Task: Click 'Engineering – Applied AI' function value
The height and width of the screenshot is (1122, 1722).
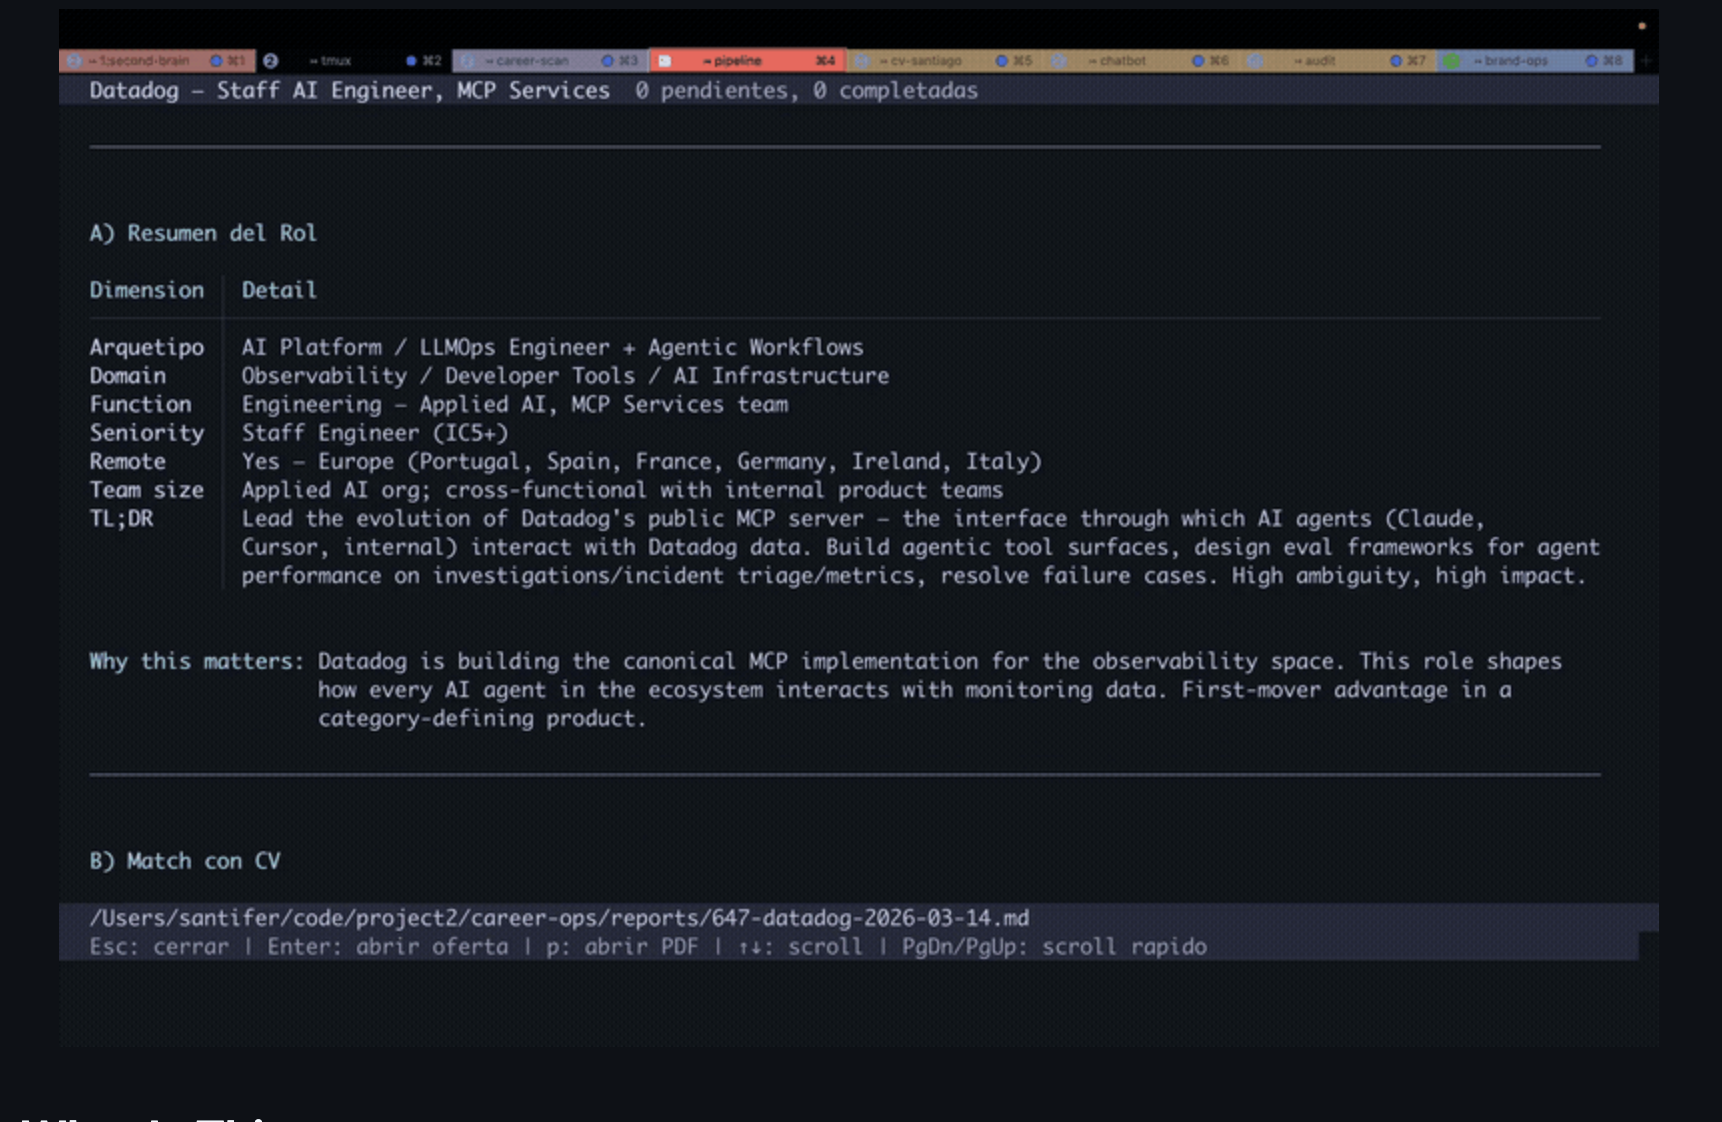Action: 514,404
